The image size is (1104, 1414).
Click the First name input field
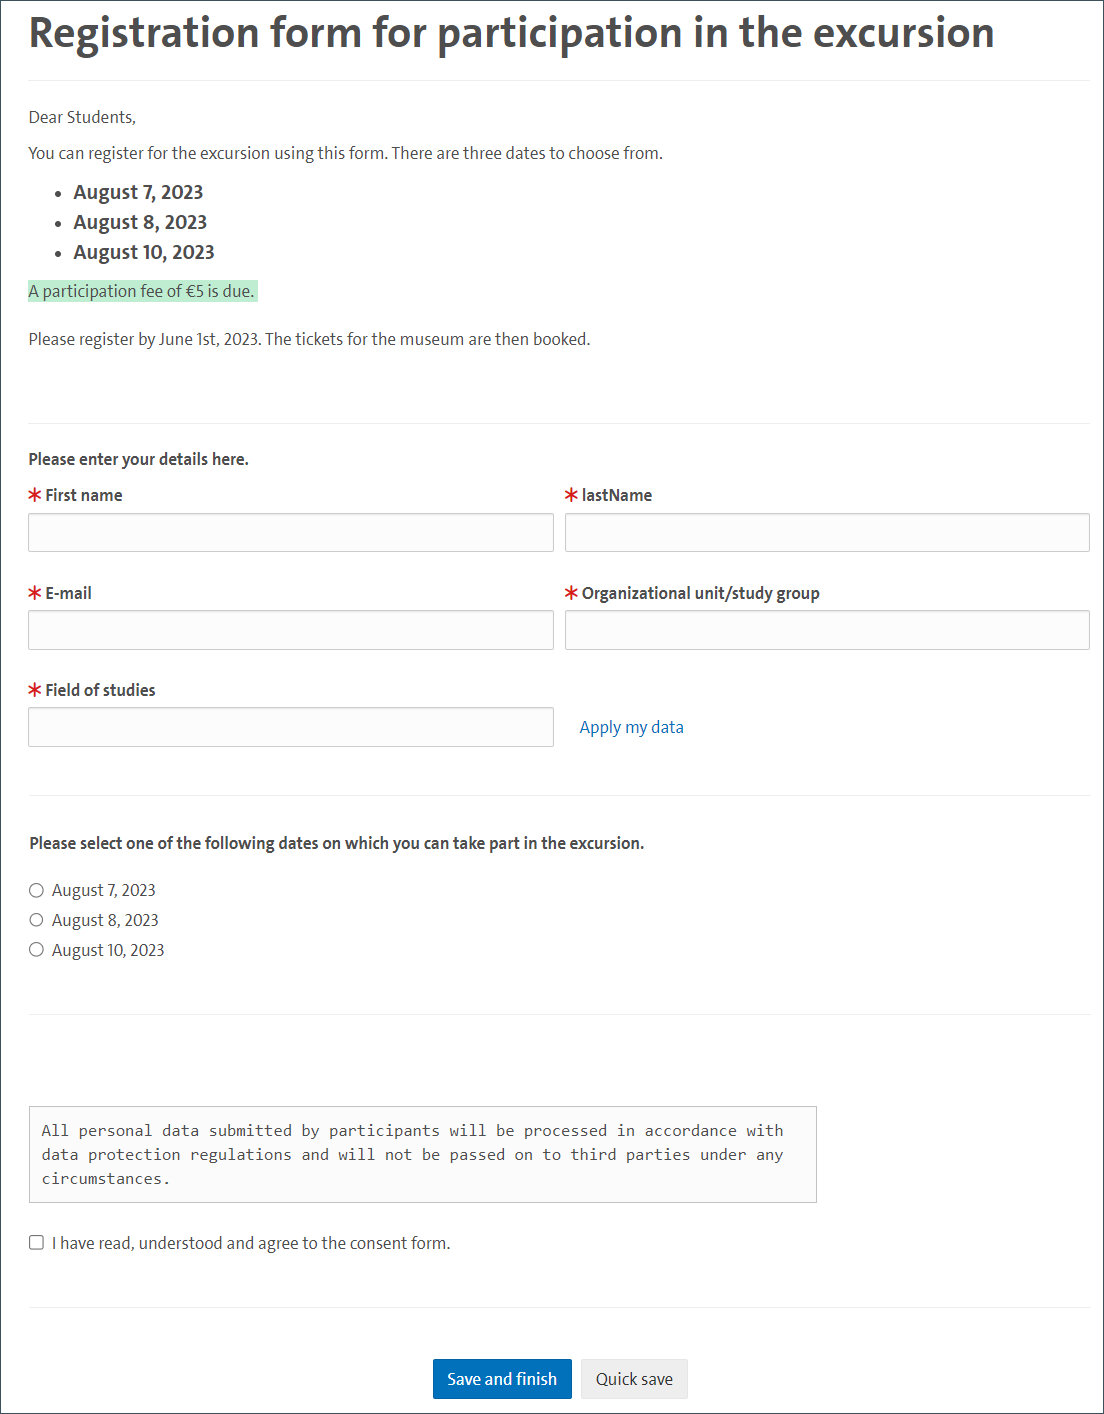pos(290,533)
